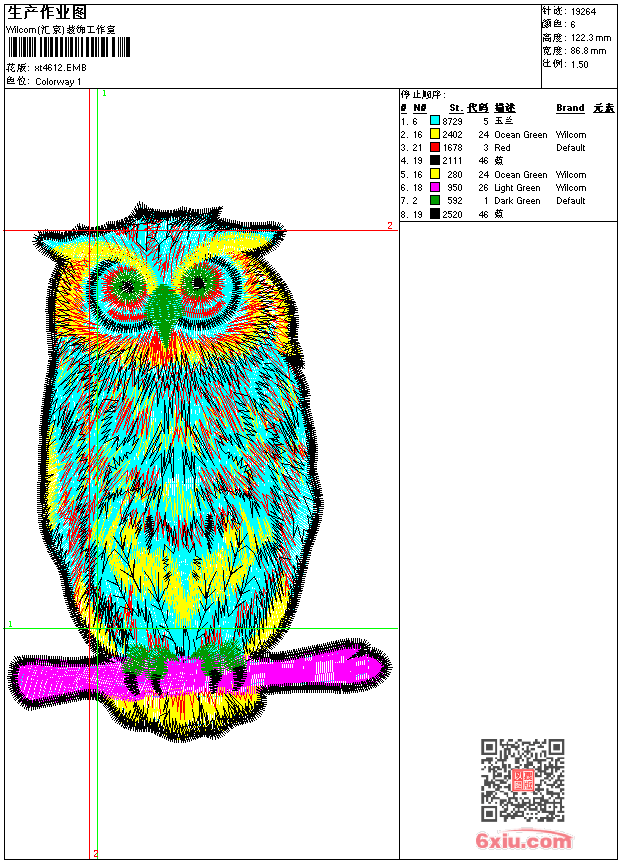Open the 6xiu.com watermark link

coord(523,841)
